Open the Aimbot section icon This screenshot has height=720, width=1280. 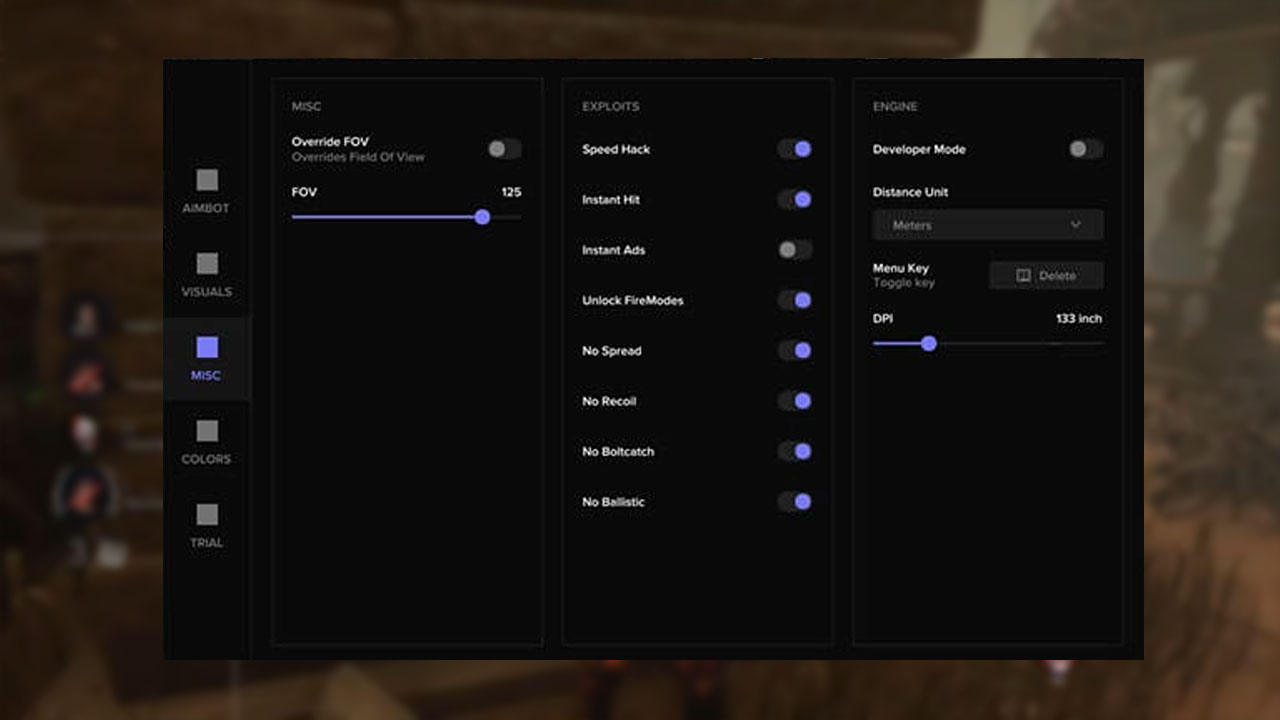point(207,180)
